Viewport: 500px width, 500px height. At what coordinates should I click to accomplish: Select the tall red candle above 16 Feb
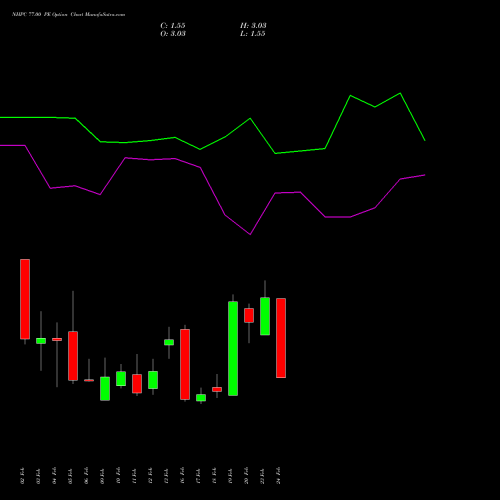tap(185, 364)
